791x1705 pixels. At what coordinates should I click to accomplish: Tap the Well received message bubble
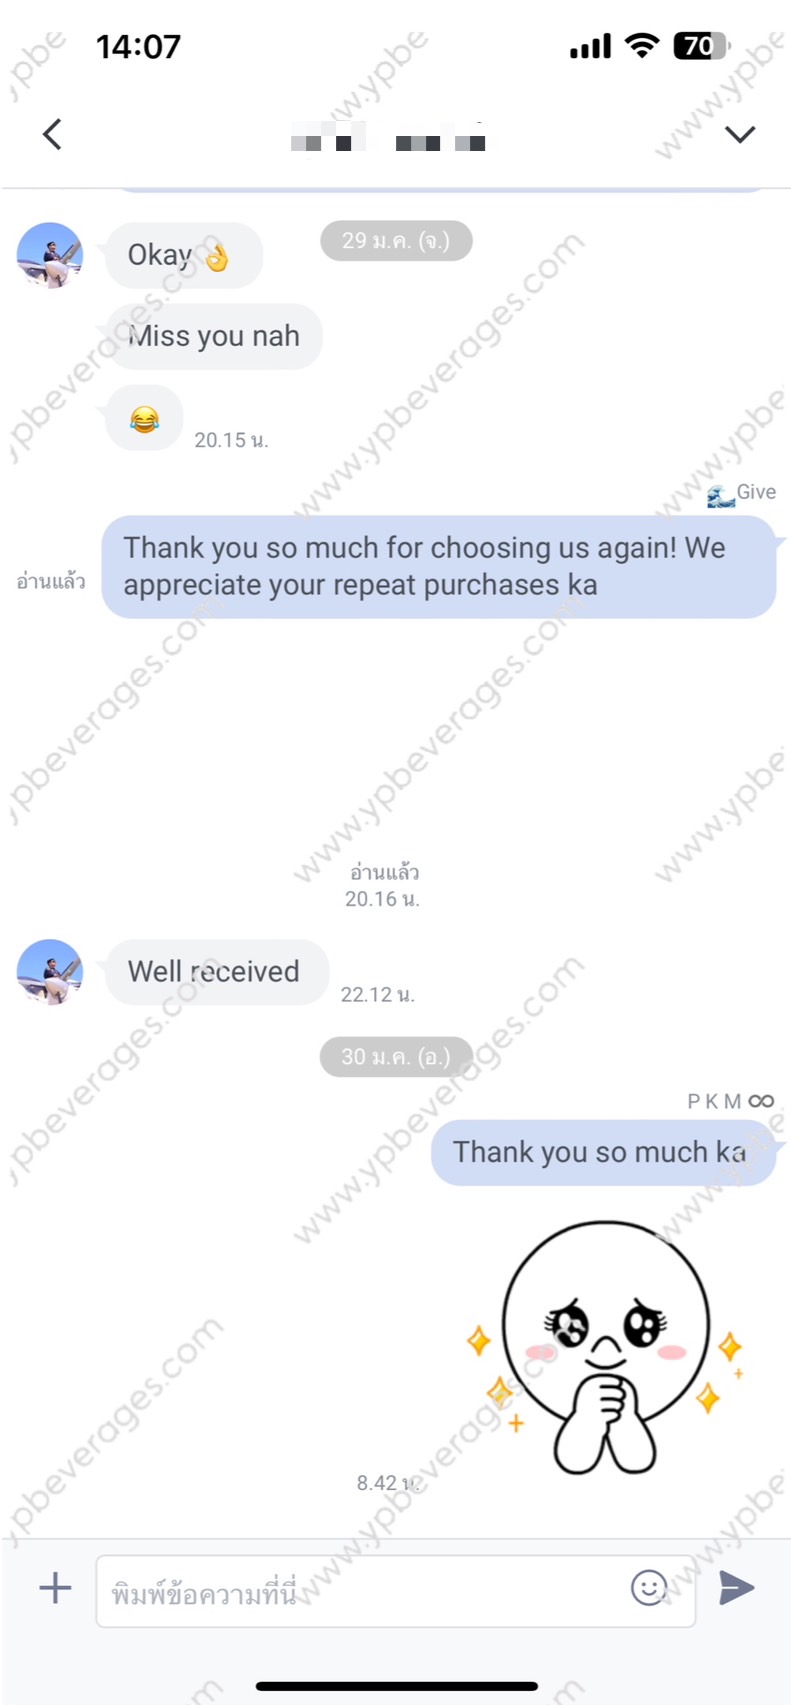point(217,971)
